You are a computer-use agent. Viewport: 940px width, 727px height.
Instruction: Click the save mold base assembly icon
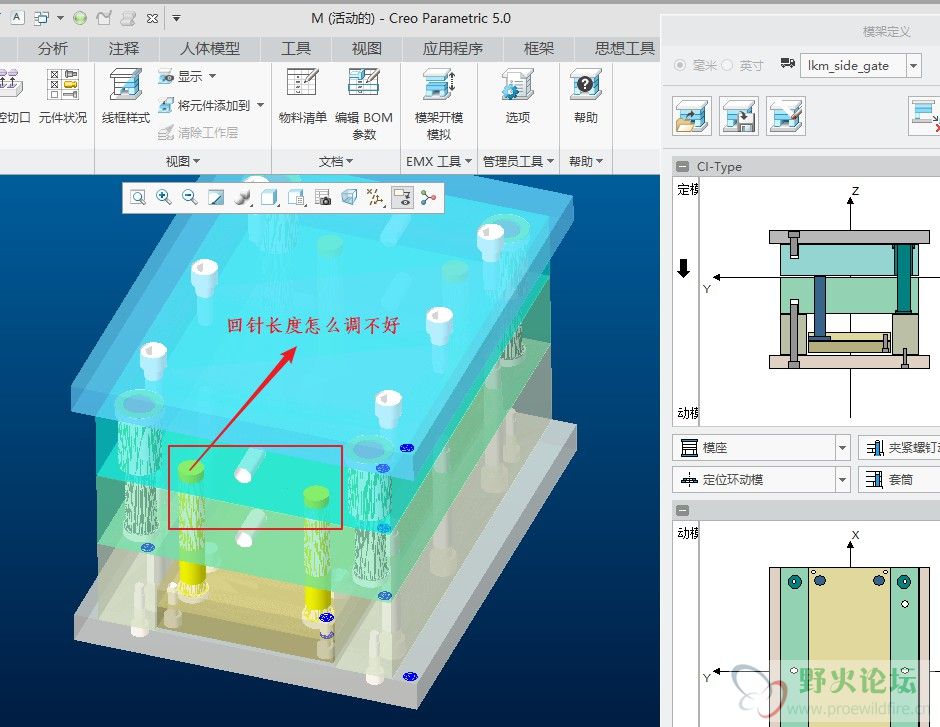(x=739, y=116)
